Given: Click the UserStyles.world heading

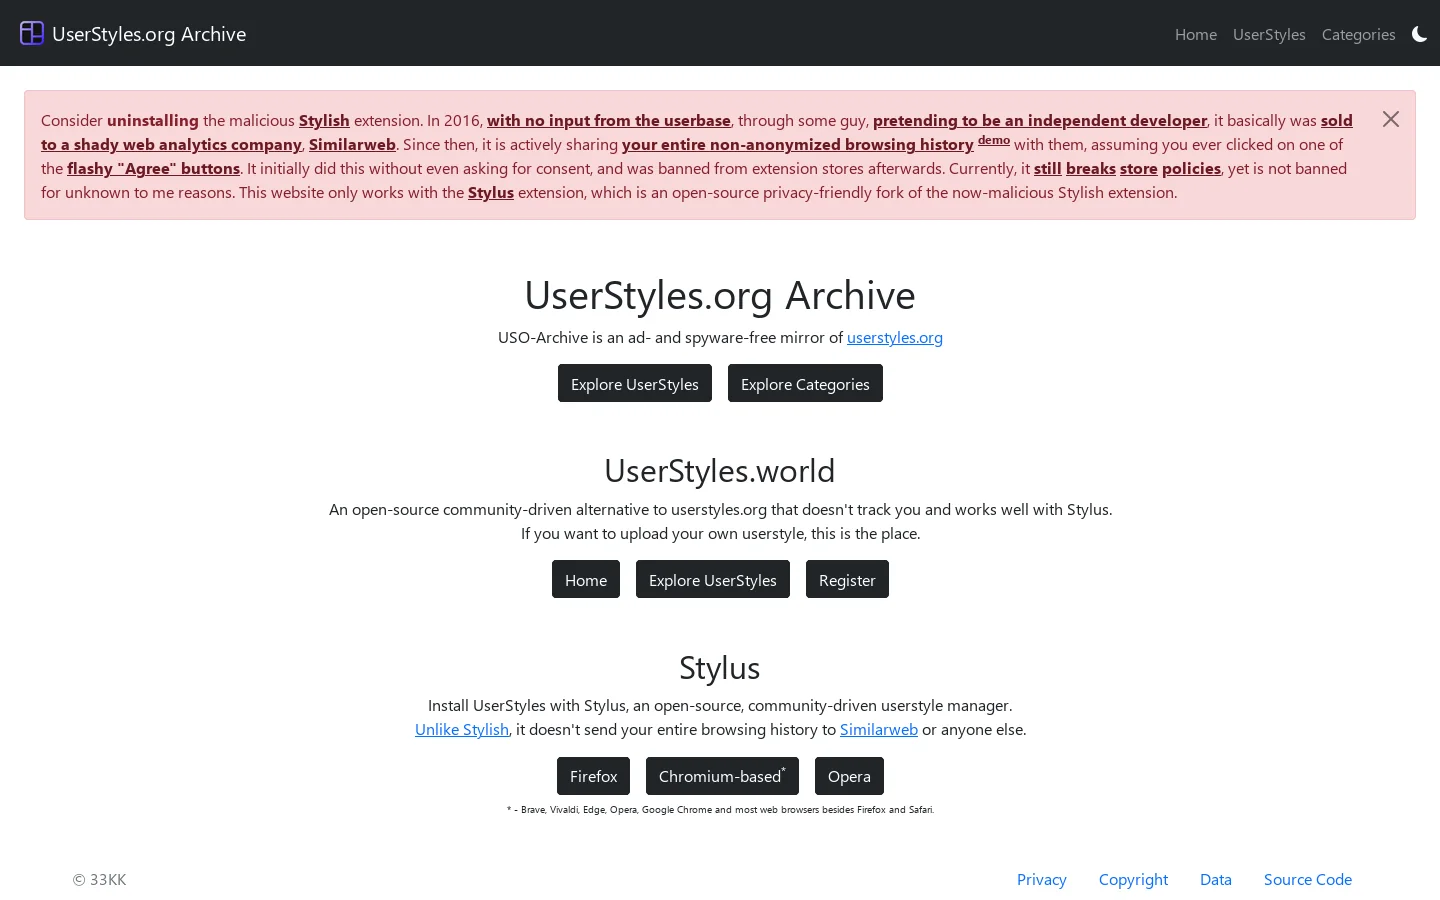Looking at the screenshot, I should click(x=720, y=470).
